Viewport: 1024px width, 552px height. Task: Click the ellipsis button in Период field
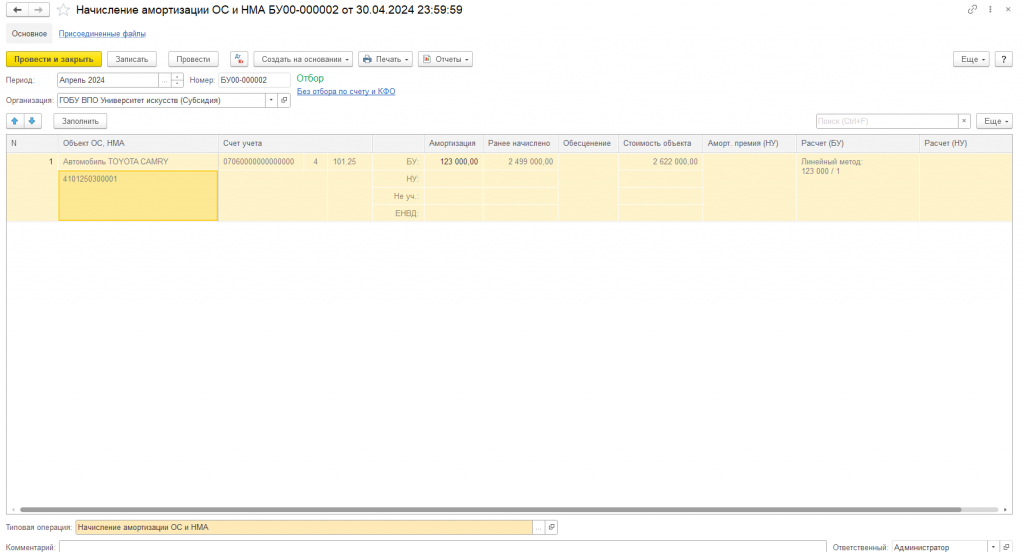pyautogui.click(x=165, y=80)
